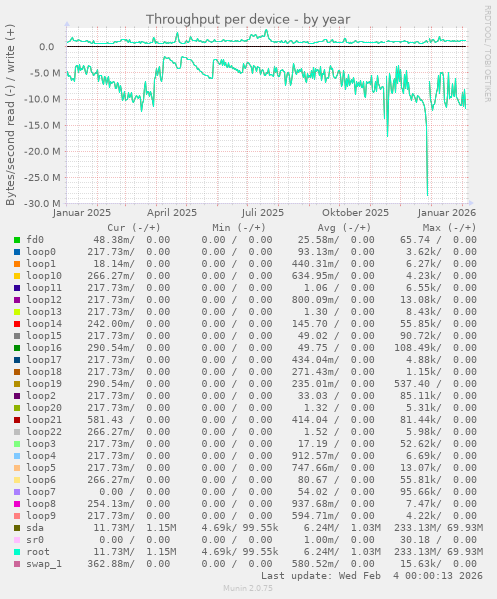
Task: Click the green fd0 legend swatch
Action: 17,240
